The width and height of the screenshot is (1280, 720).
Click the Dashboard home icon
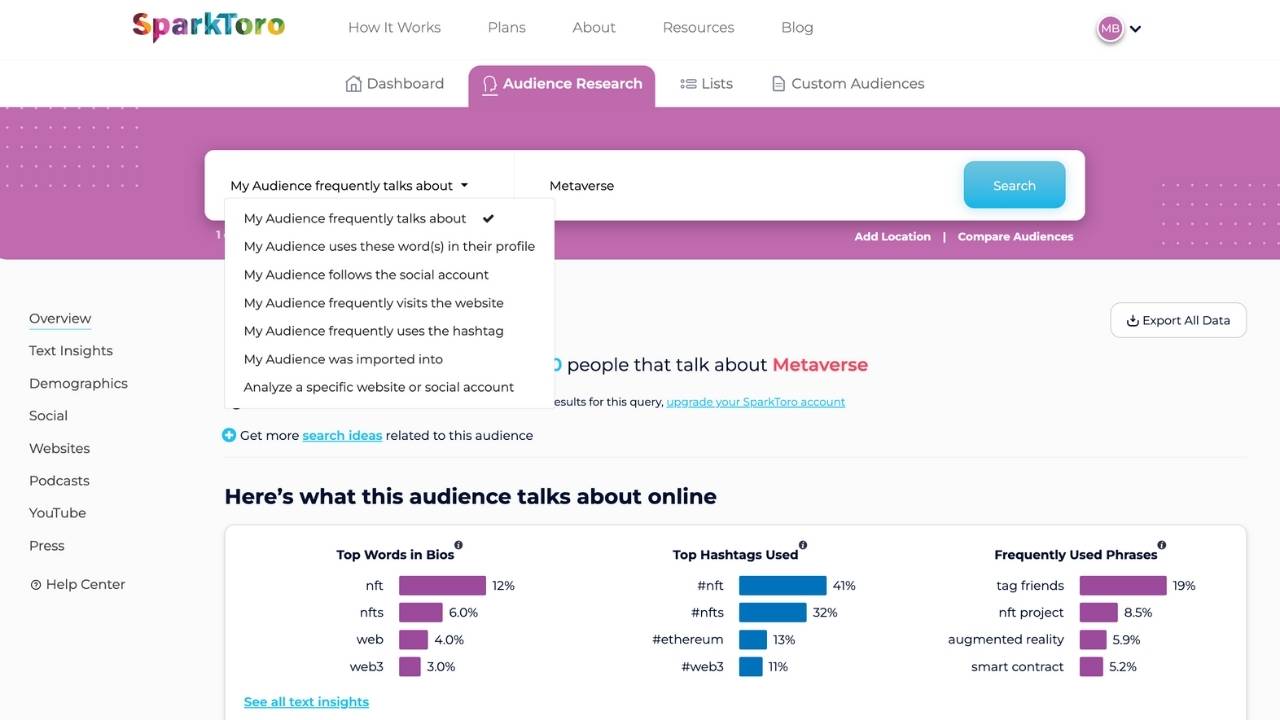353,84
